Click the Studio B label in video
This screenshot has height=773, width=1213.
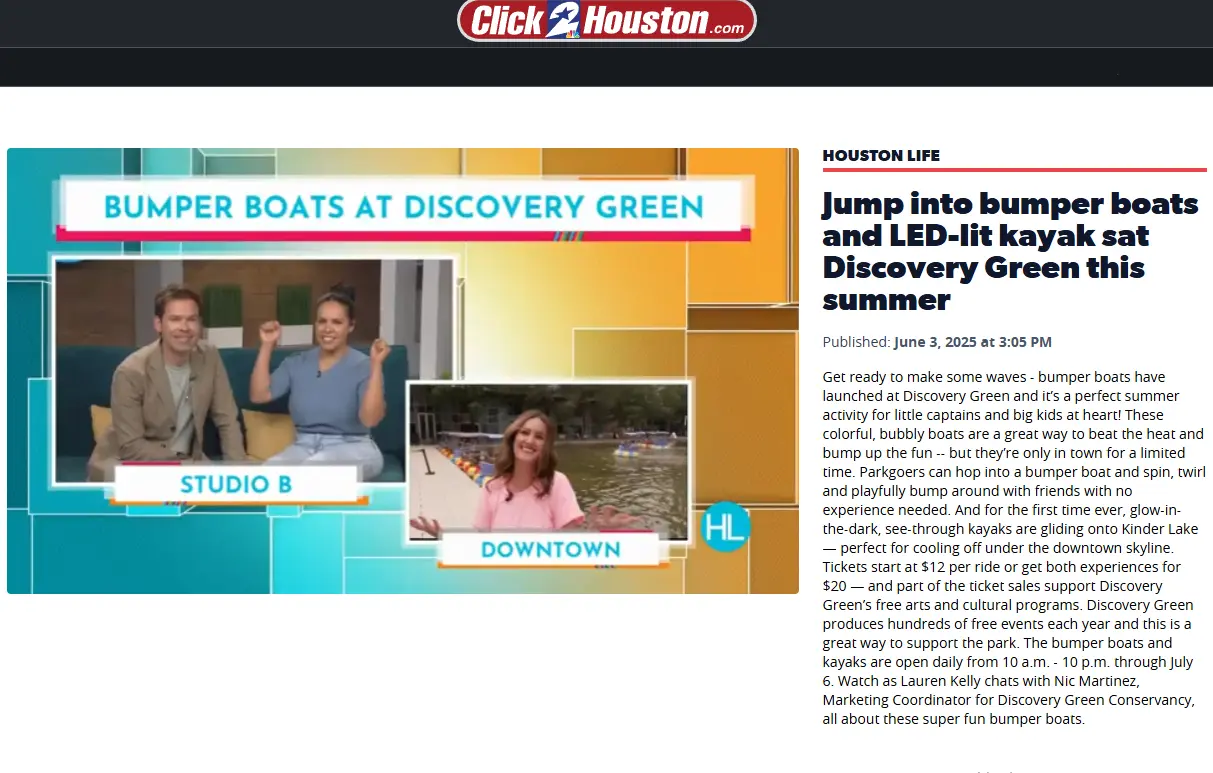pos(236,485)
